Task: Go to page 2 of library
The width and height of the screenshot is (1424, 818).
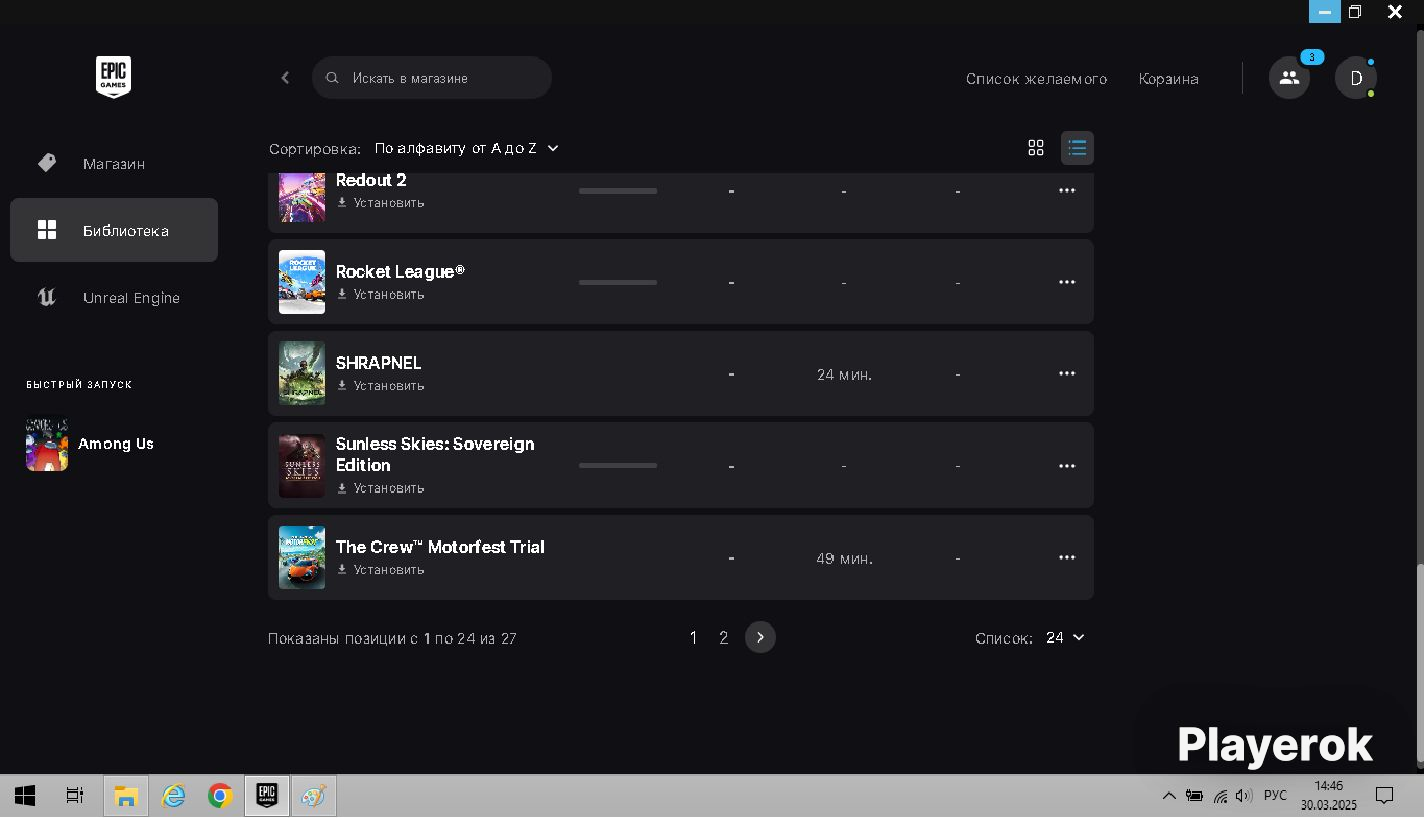Action: pos(724,638)
